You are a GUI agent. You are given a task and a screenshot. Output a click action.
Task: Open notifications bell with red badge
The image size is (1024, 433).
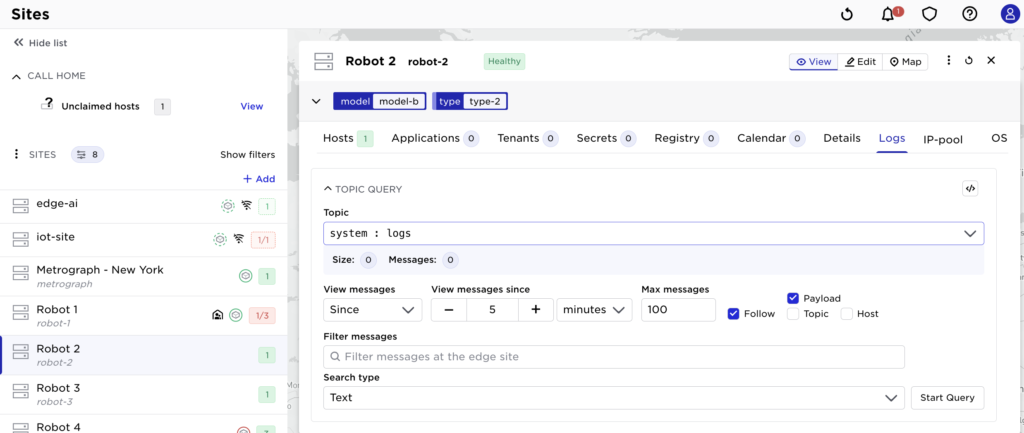coord(889,14)
